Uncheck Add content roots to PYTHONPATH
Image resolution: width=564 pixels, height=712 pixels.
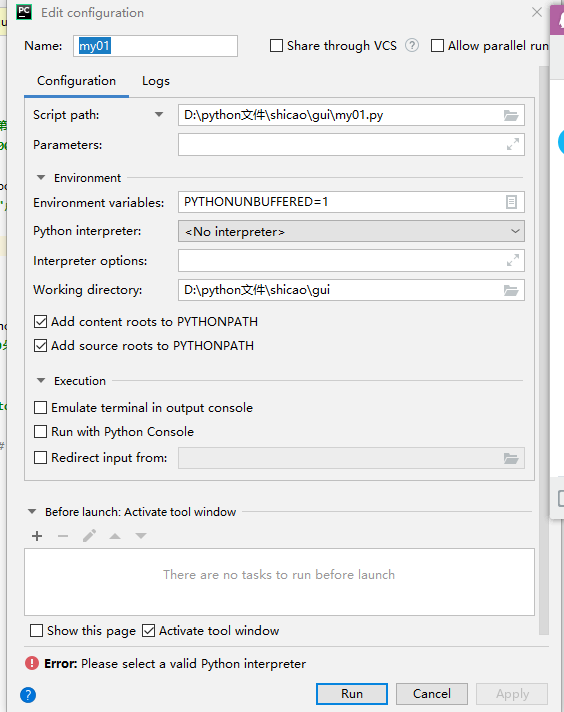pos(40,322)
